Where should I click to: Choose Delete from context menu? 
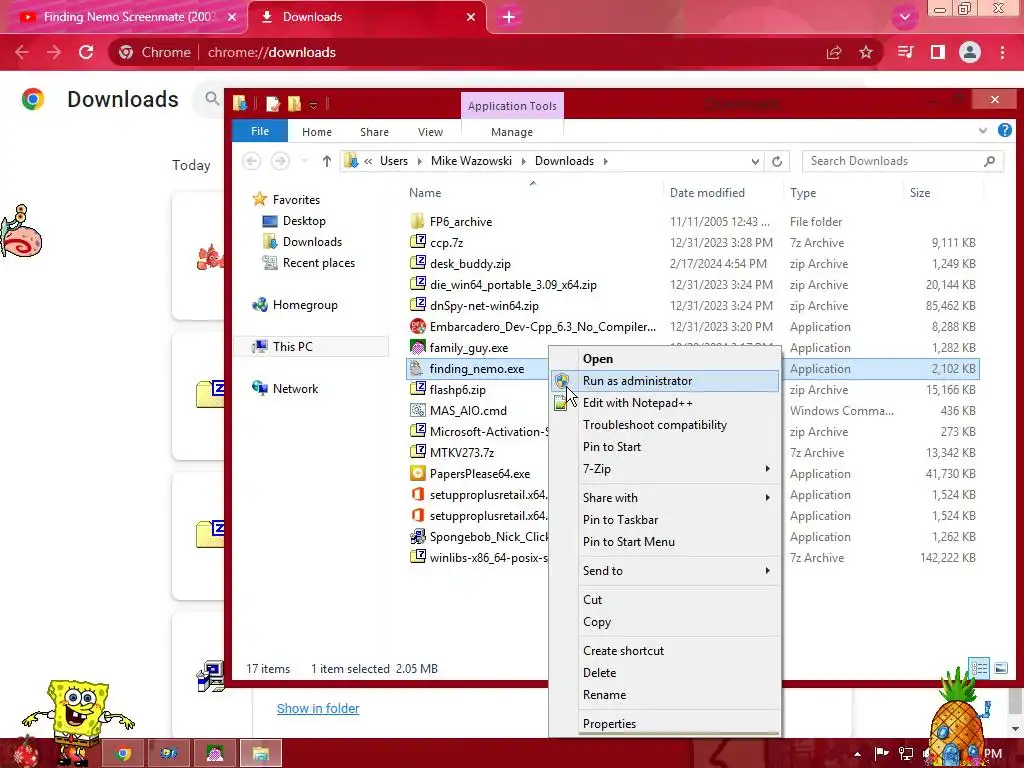coord(665,673)
